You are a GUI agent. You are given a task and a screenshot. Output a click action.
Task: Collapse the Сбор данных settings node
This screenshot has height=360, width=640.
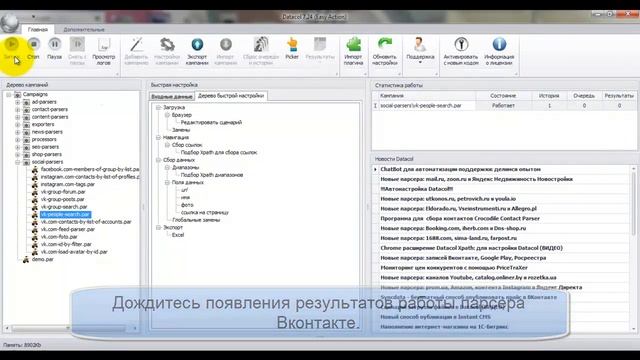pos(158,160)
